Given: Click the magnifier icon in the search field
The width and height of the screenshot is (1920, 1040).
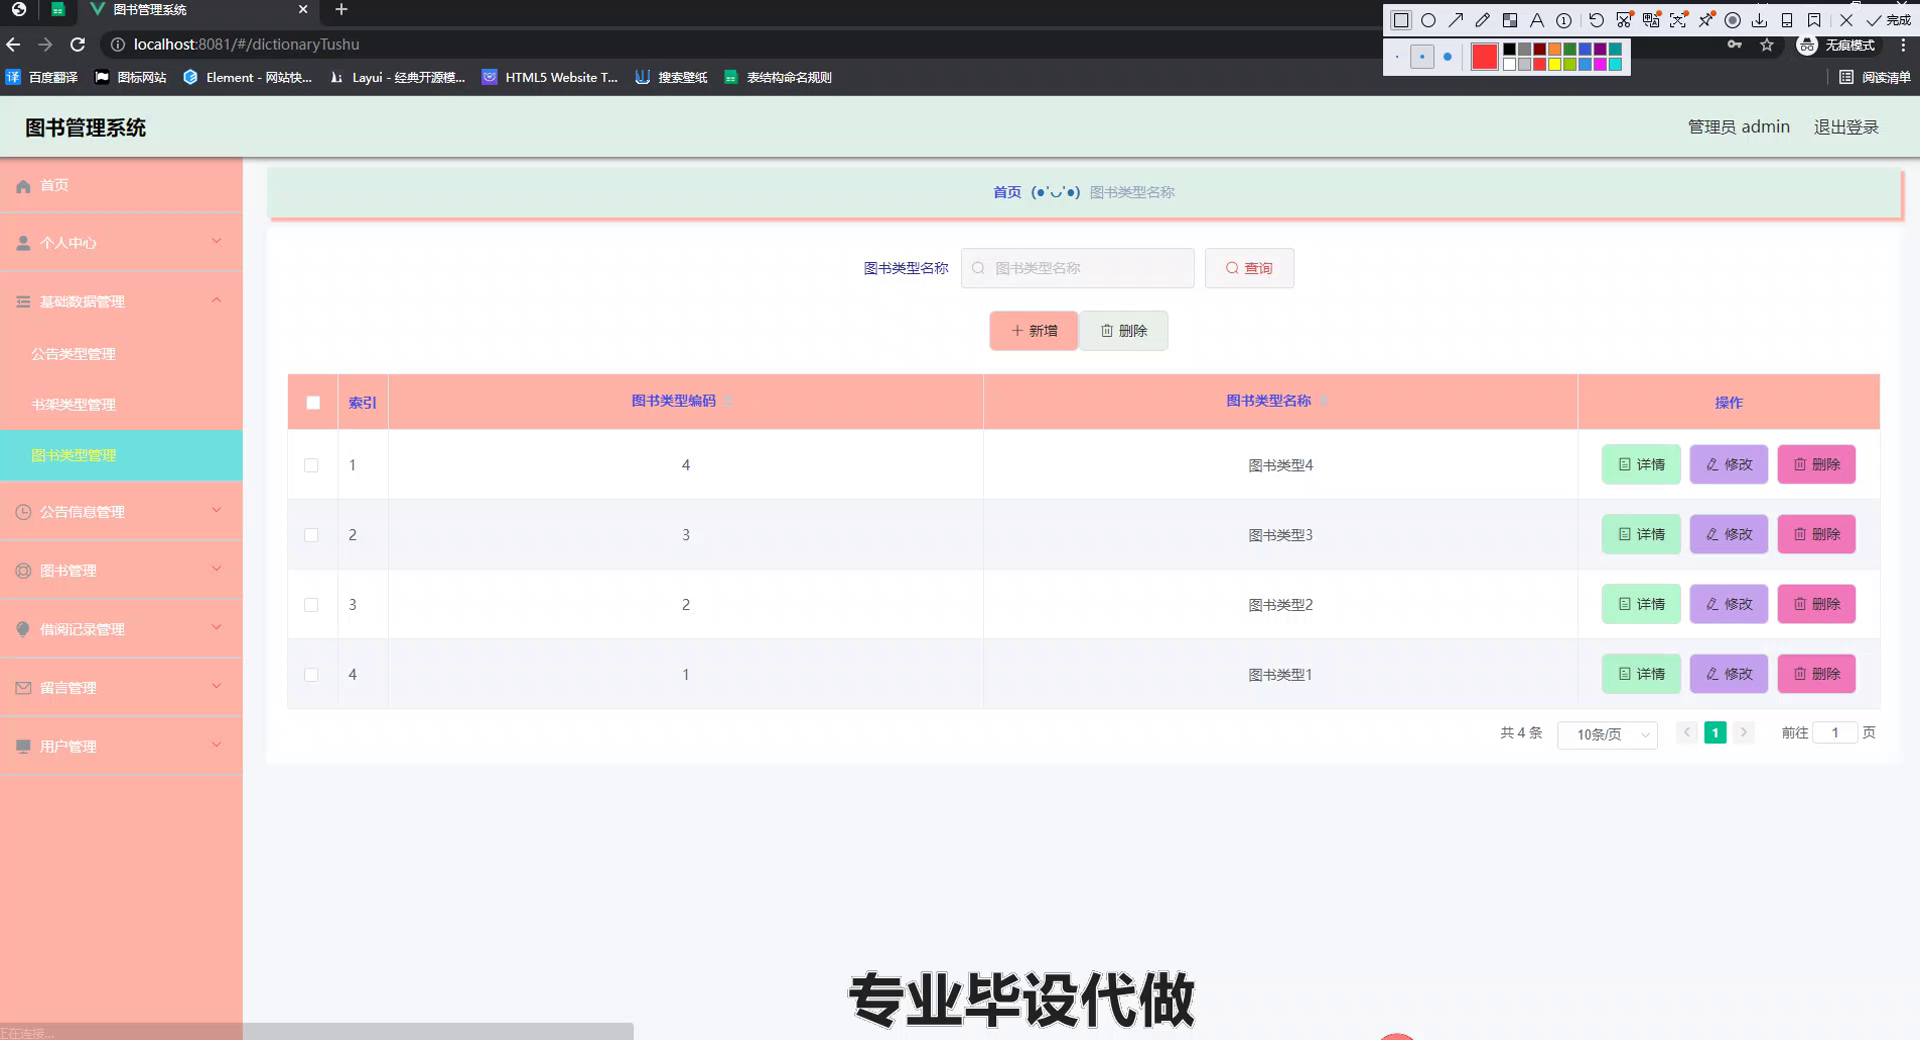Looking at the screenshot, I should coord(978,268).
